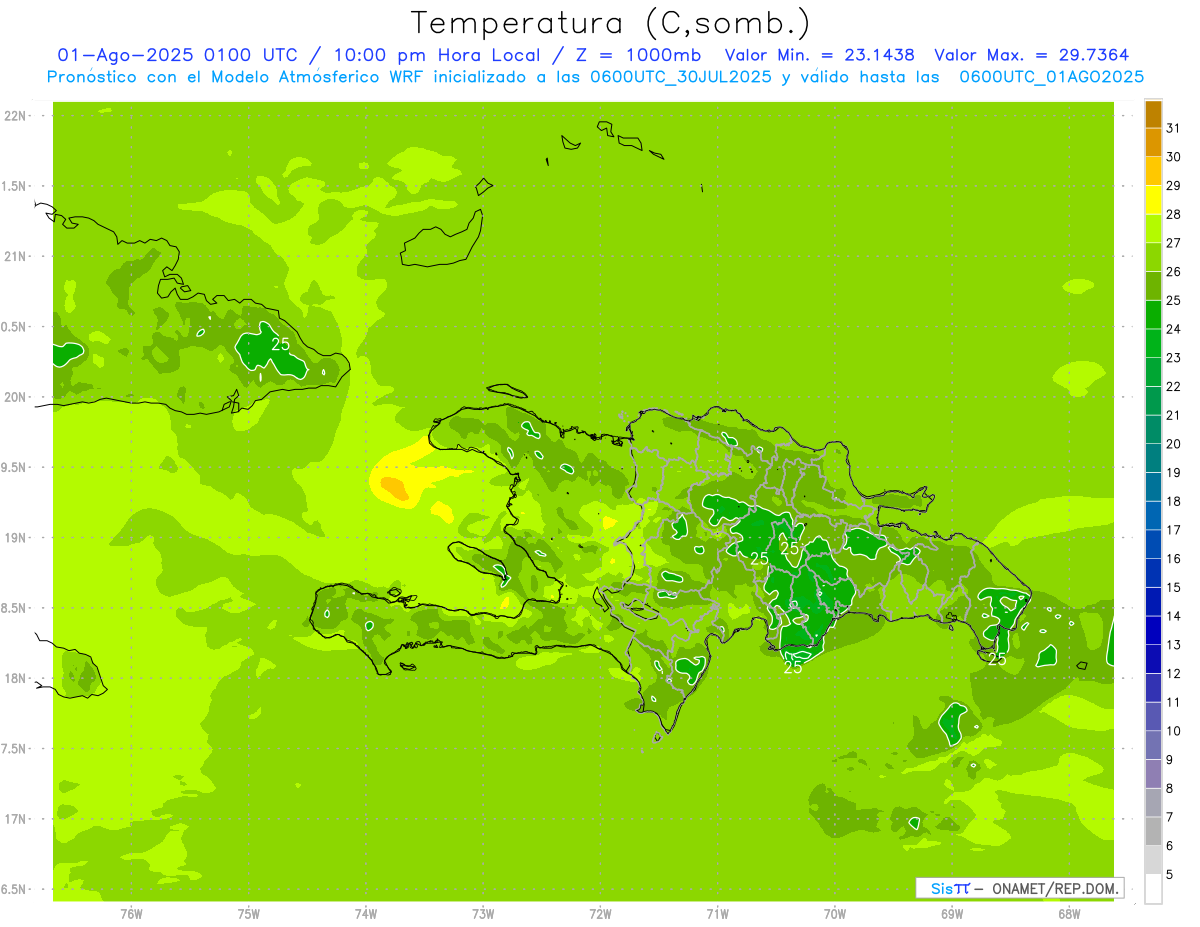1200x927 pixels.
Task: Click the initialization time "0600UTC_30JUL2025"
Action: (681, 77)
